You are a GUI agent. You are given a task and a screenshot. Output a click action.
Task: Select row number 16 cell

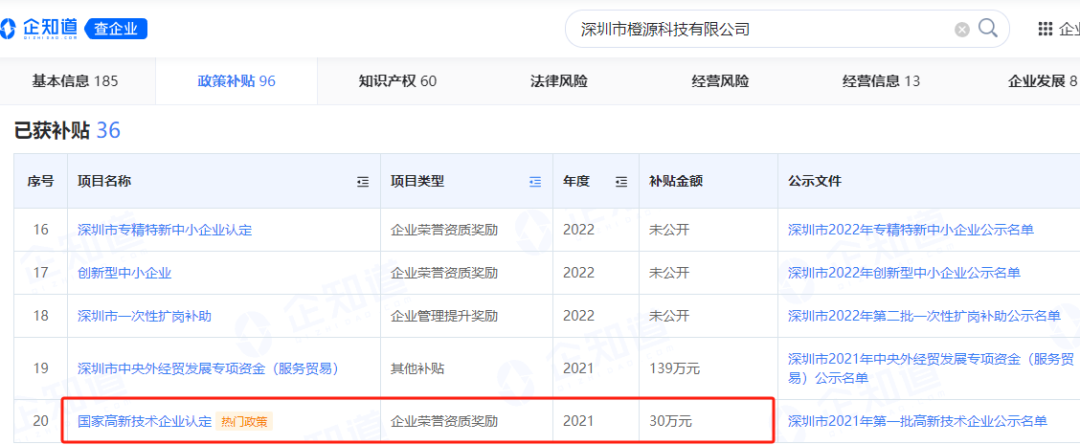[41, 230]
